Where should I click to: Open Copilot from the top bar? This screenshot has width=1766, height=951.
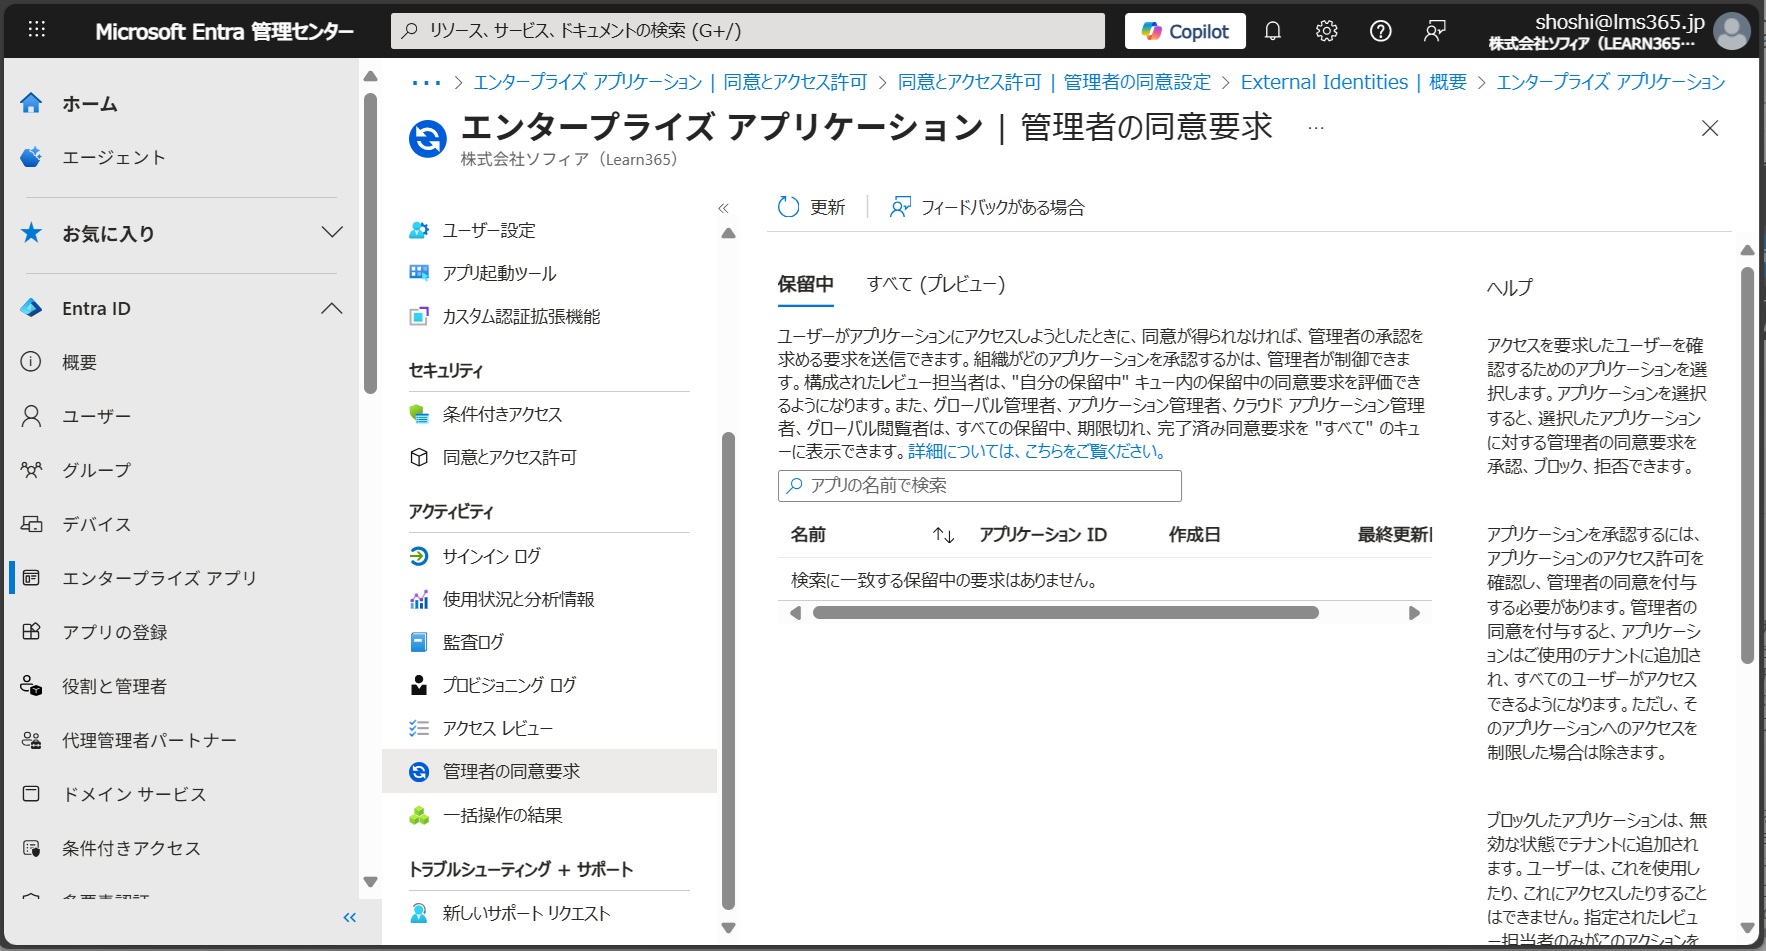(x=1185, y=31)
